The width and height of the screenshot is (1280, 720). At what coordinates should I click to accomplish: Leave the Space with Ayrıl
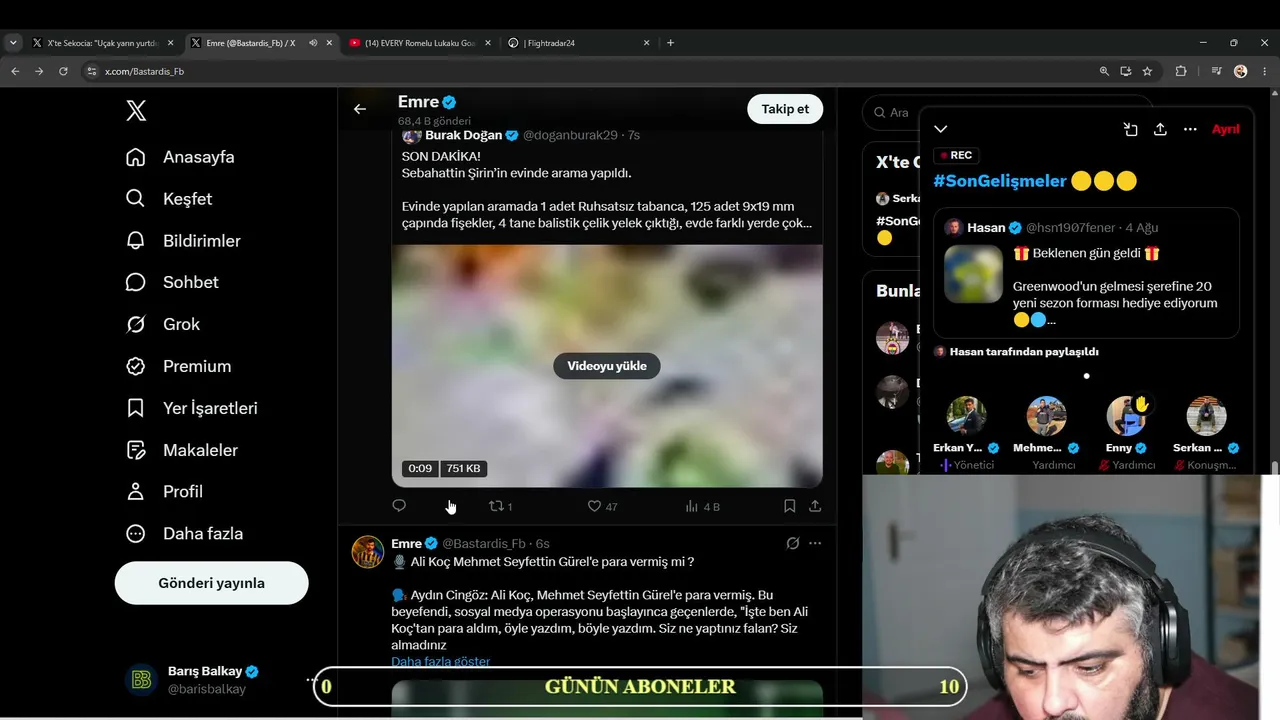(x=1226, y=129)
